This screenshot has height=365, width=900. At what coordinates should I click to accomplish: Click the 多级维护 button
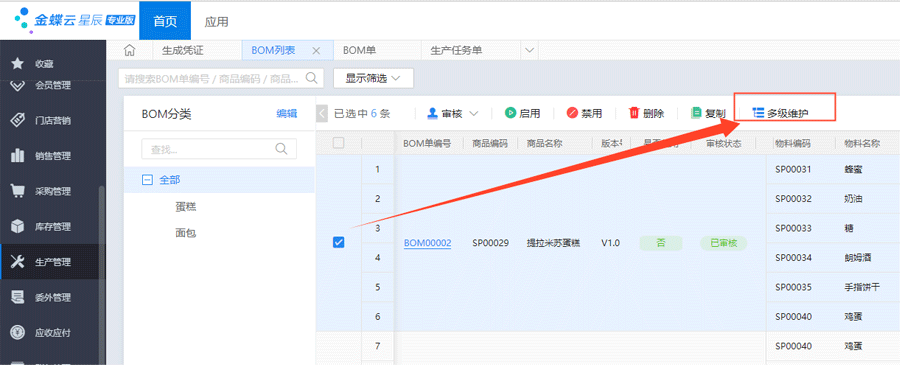coord(780,113)
